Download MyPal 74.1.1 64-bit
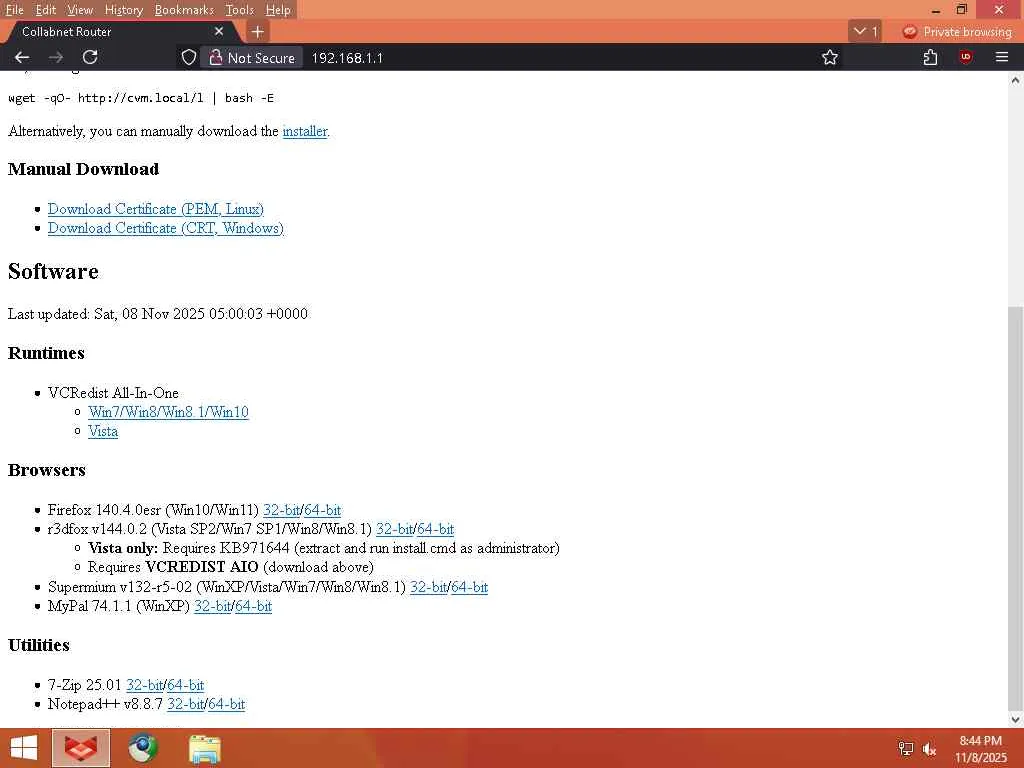Viewport: 1024px width, 768px height. (253, 606)
